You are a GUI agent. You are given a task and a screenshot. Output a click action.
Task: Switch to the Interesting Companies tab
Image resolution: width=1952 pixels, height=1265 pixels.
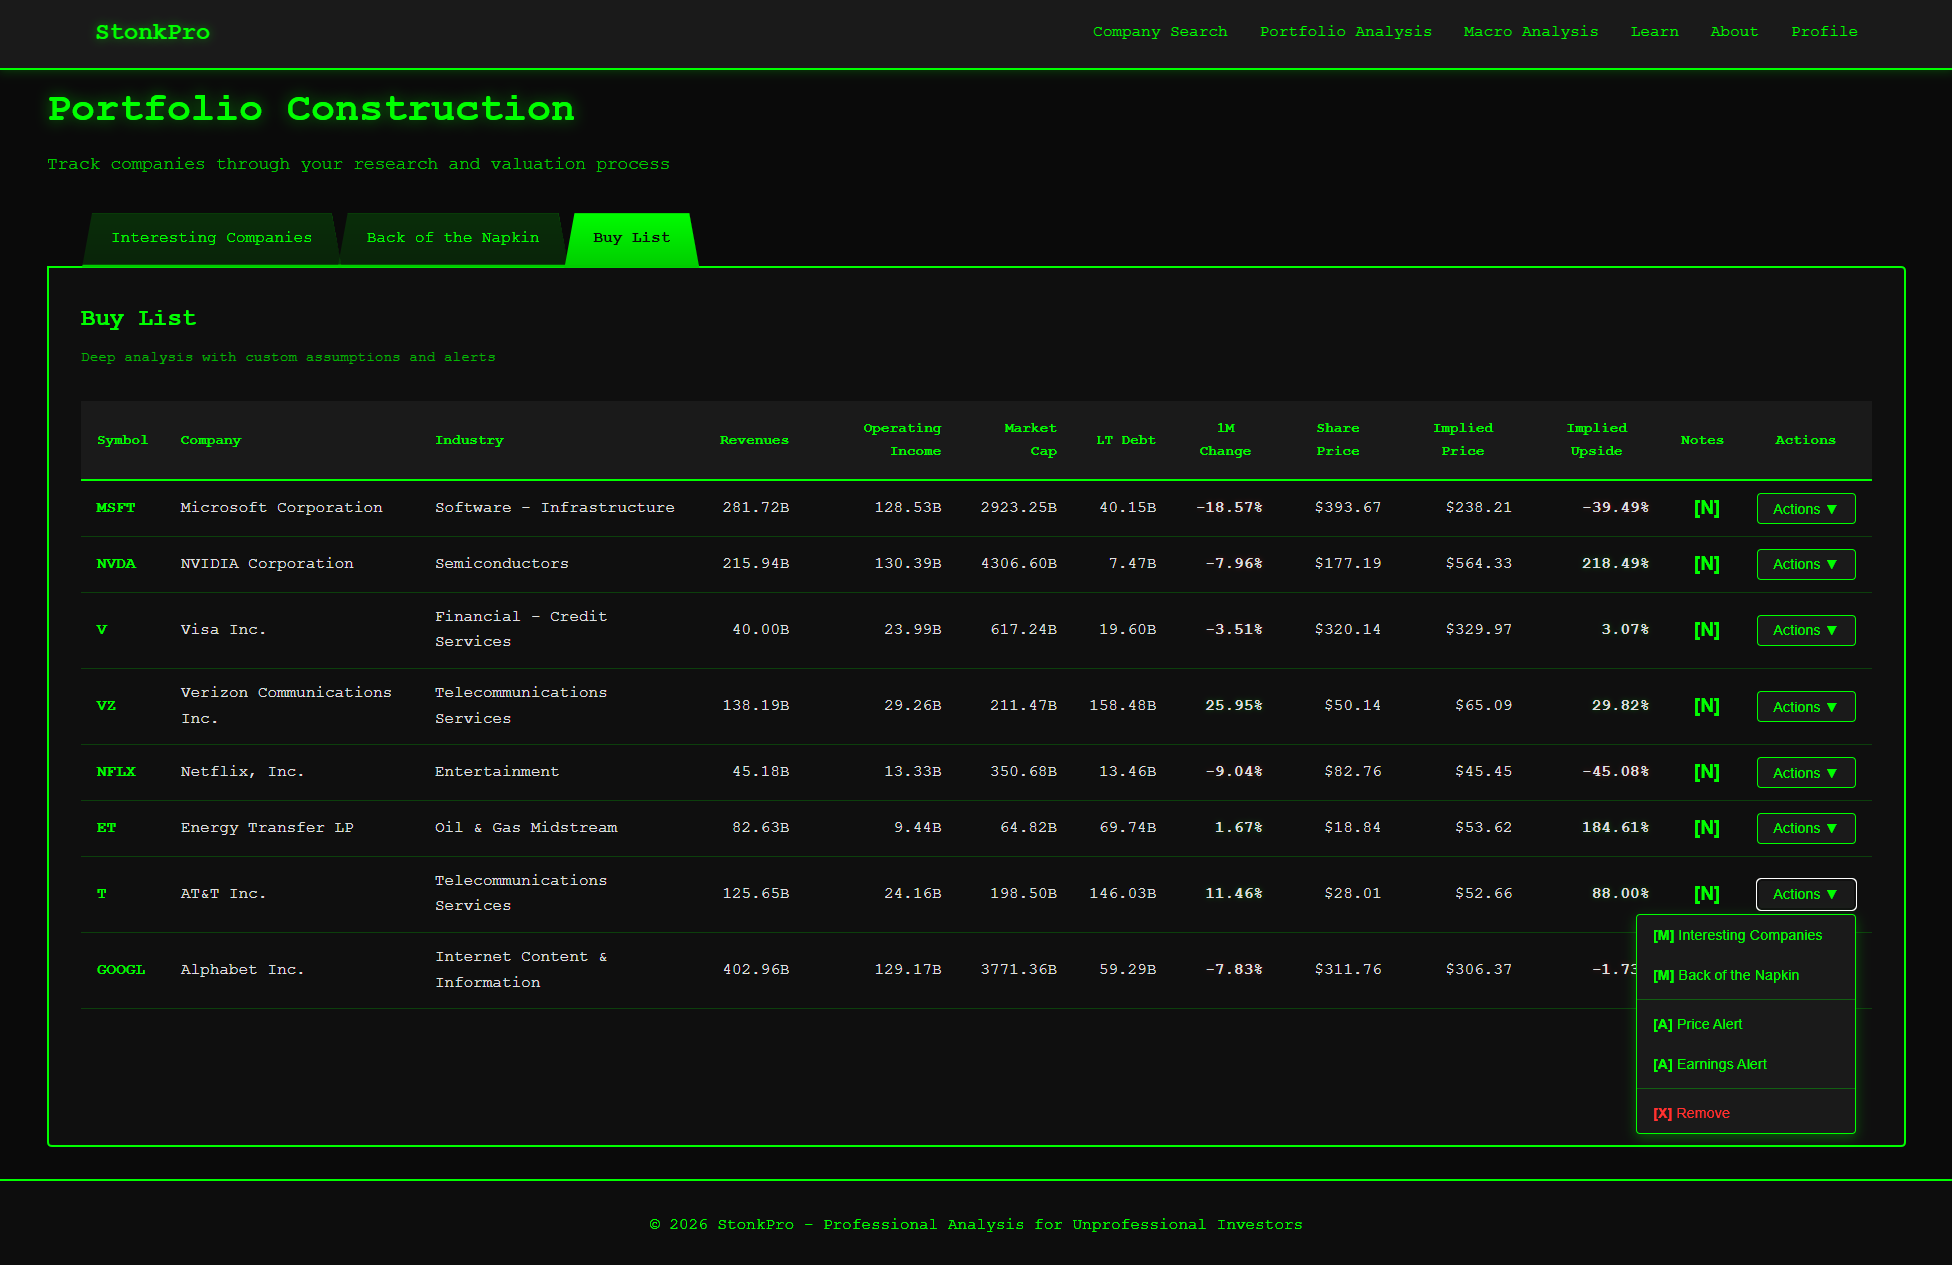click(211, 238)
